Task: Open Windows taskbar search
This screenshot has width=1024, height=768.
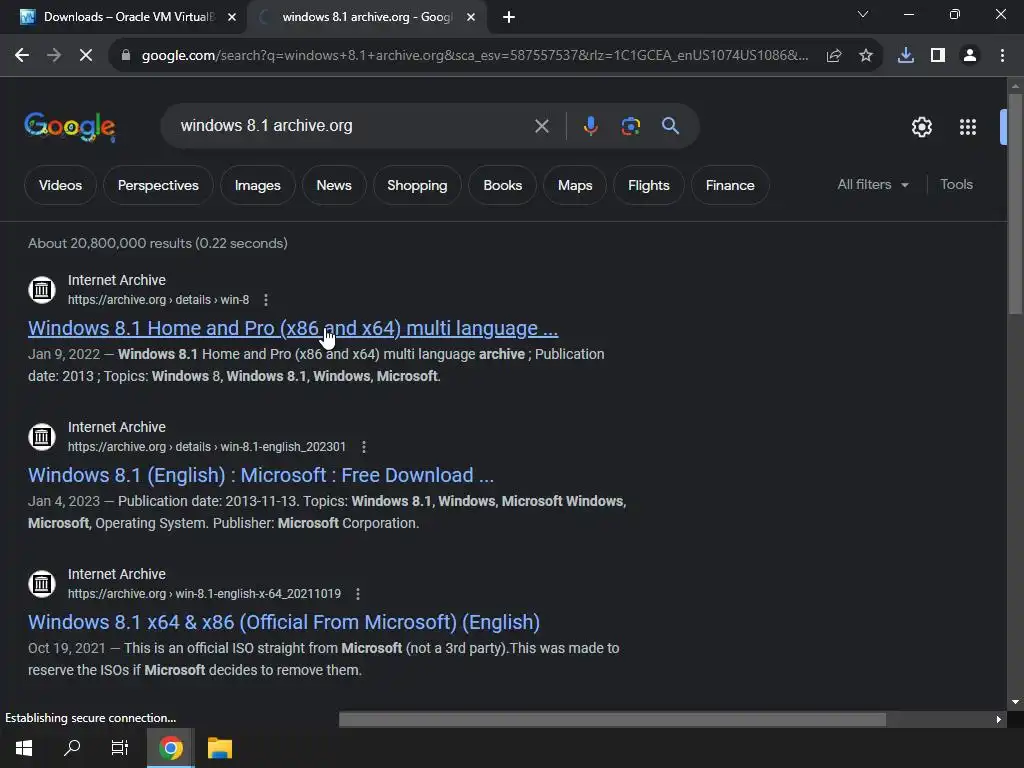Action: pyautogui.click(x=72, y=748)
